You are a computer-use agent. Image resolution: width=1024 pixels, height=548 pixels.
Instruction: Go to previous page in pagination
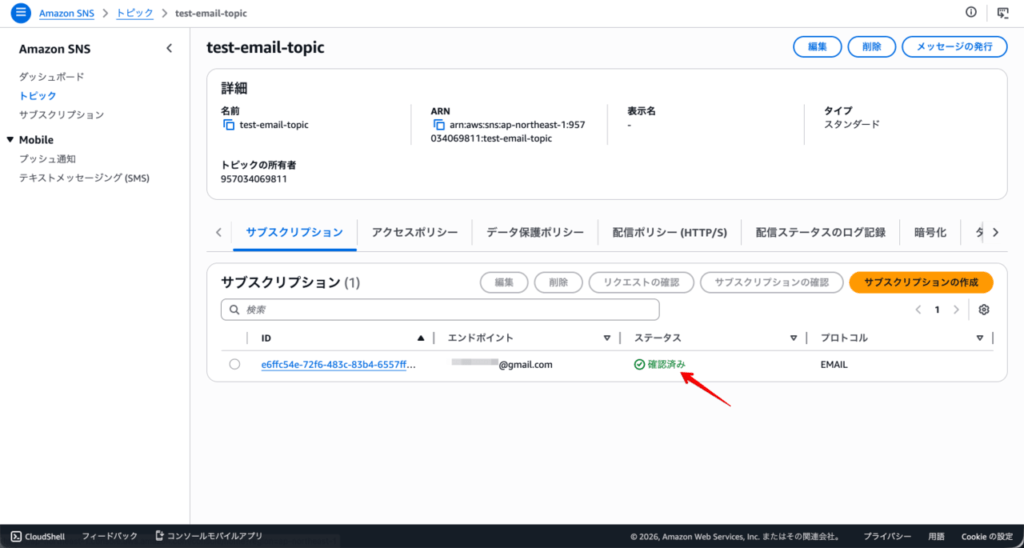coord(918,310)
